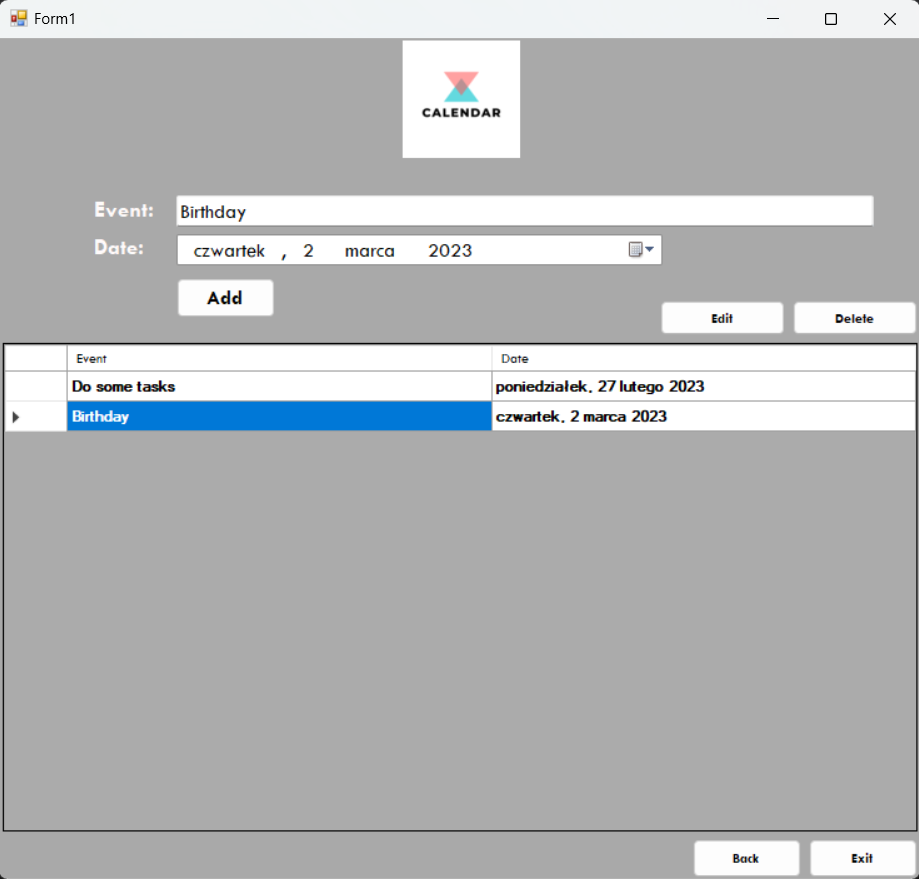
Task: Click the CALENDAR logo image
Action: (x=460, y=98)
